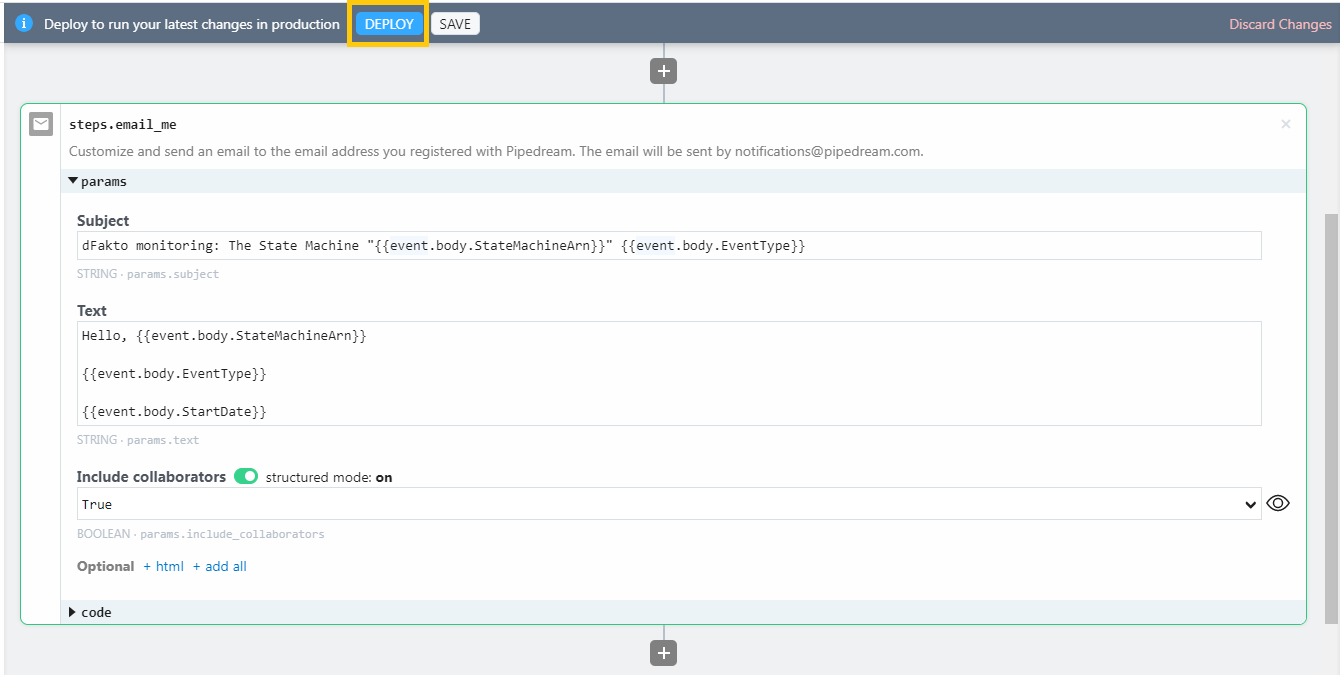Viewport: 1340px width, 675px height.
Task: Add the optional html parameter
Action: pos(164,566)
